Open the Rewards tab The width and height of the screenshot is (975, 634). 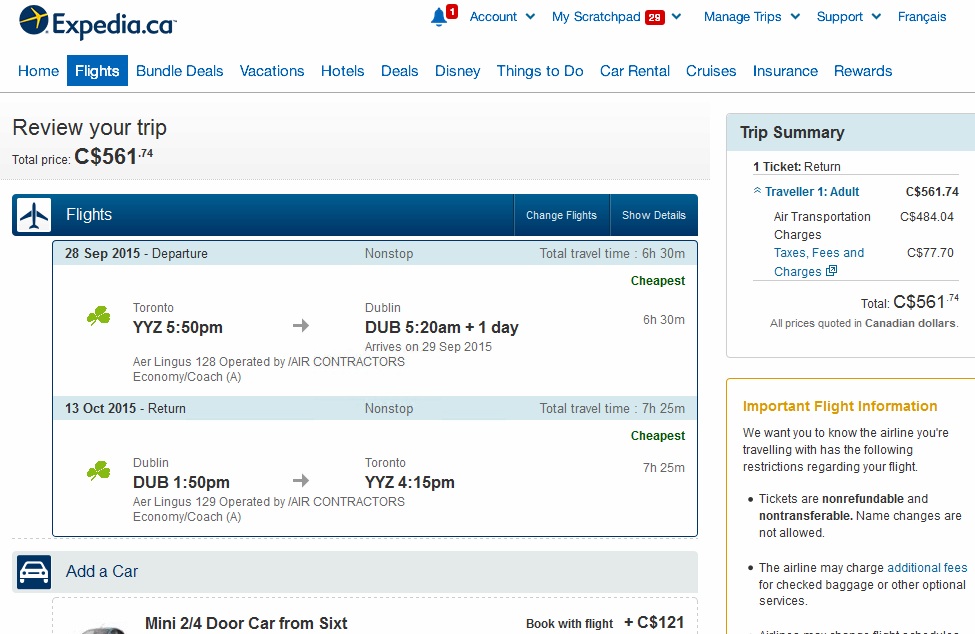click(863, 71)
